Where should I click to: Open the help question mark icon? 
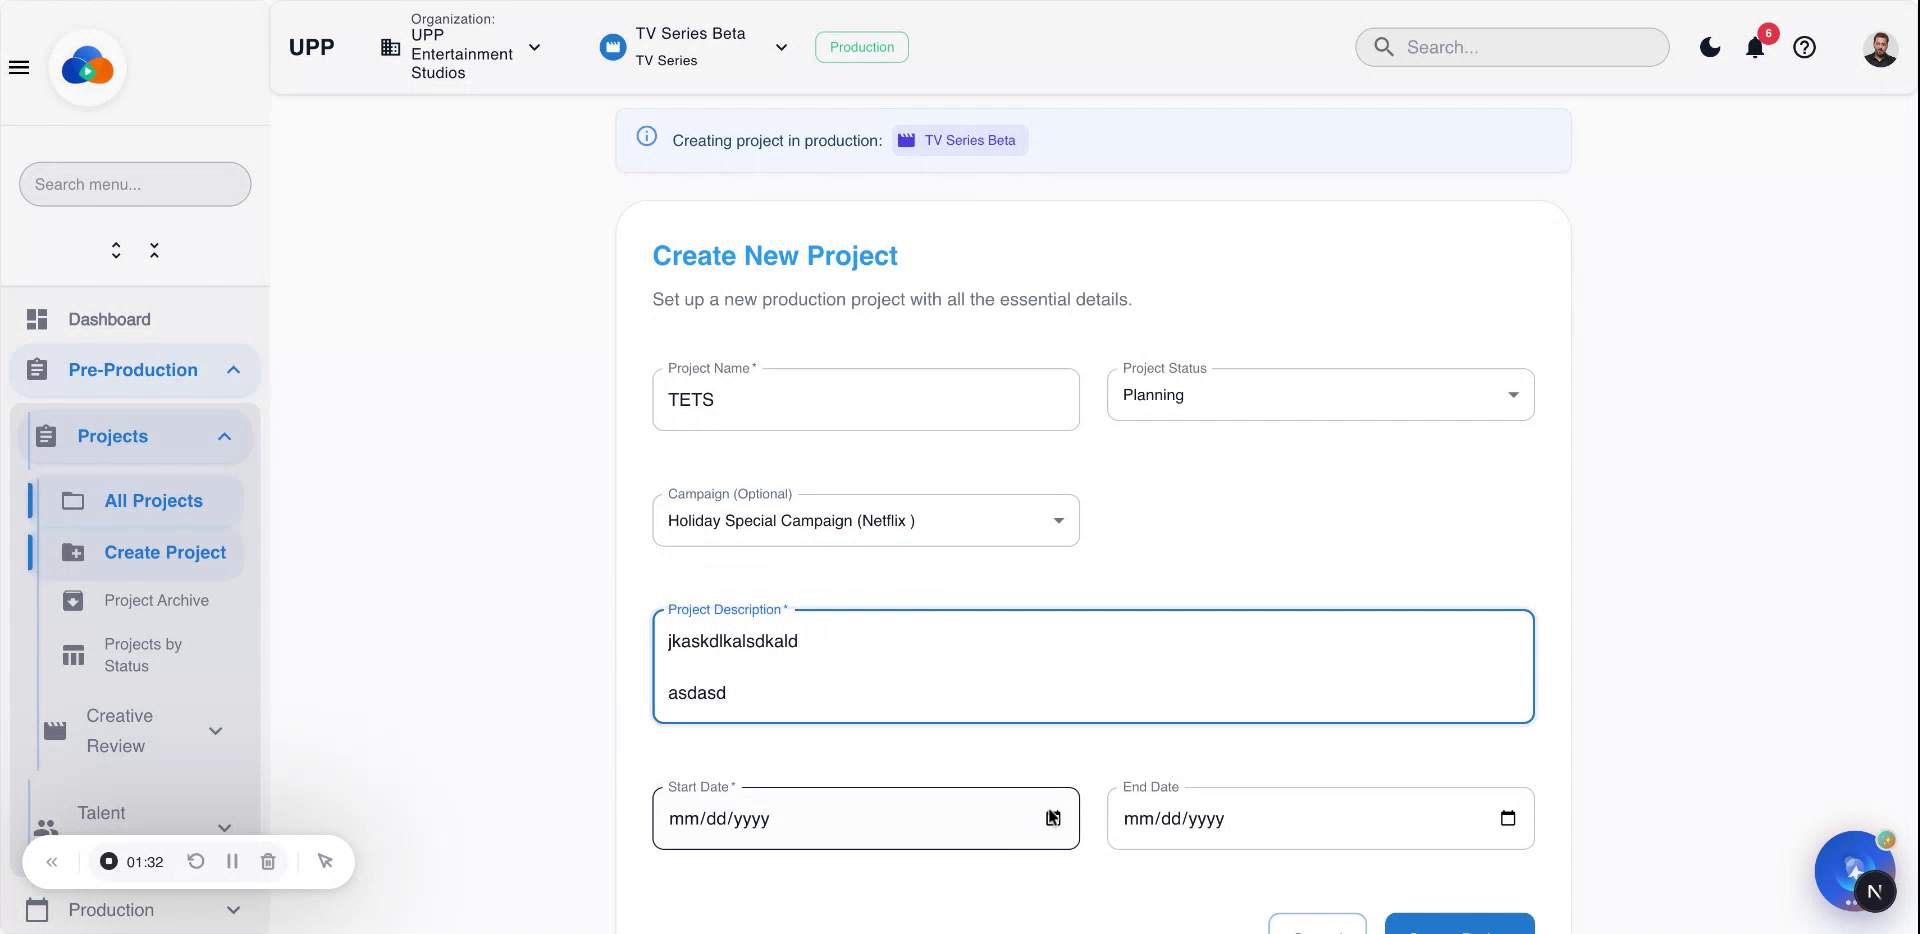pos(1804,47)
